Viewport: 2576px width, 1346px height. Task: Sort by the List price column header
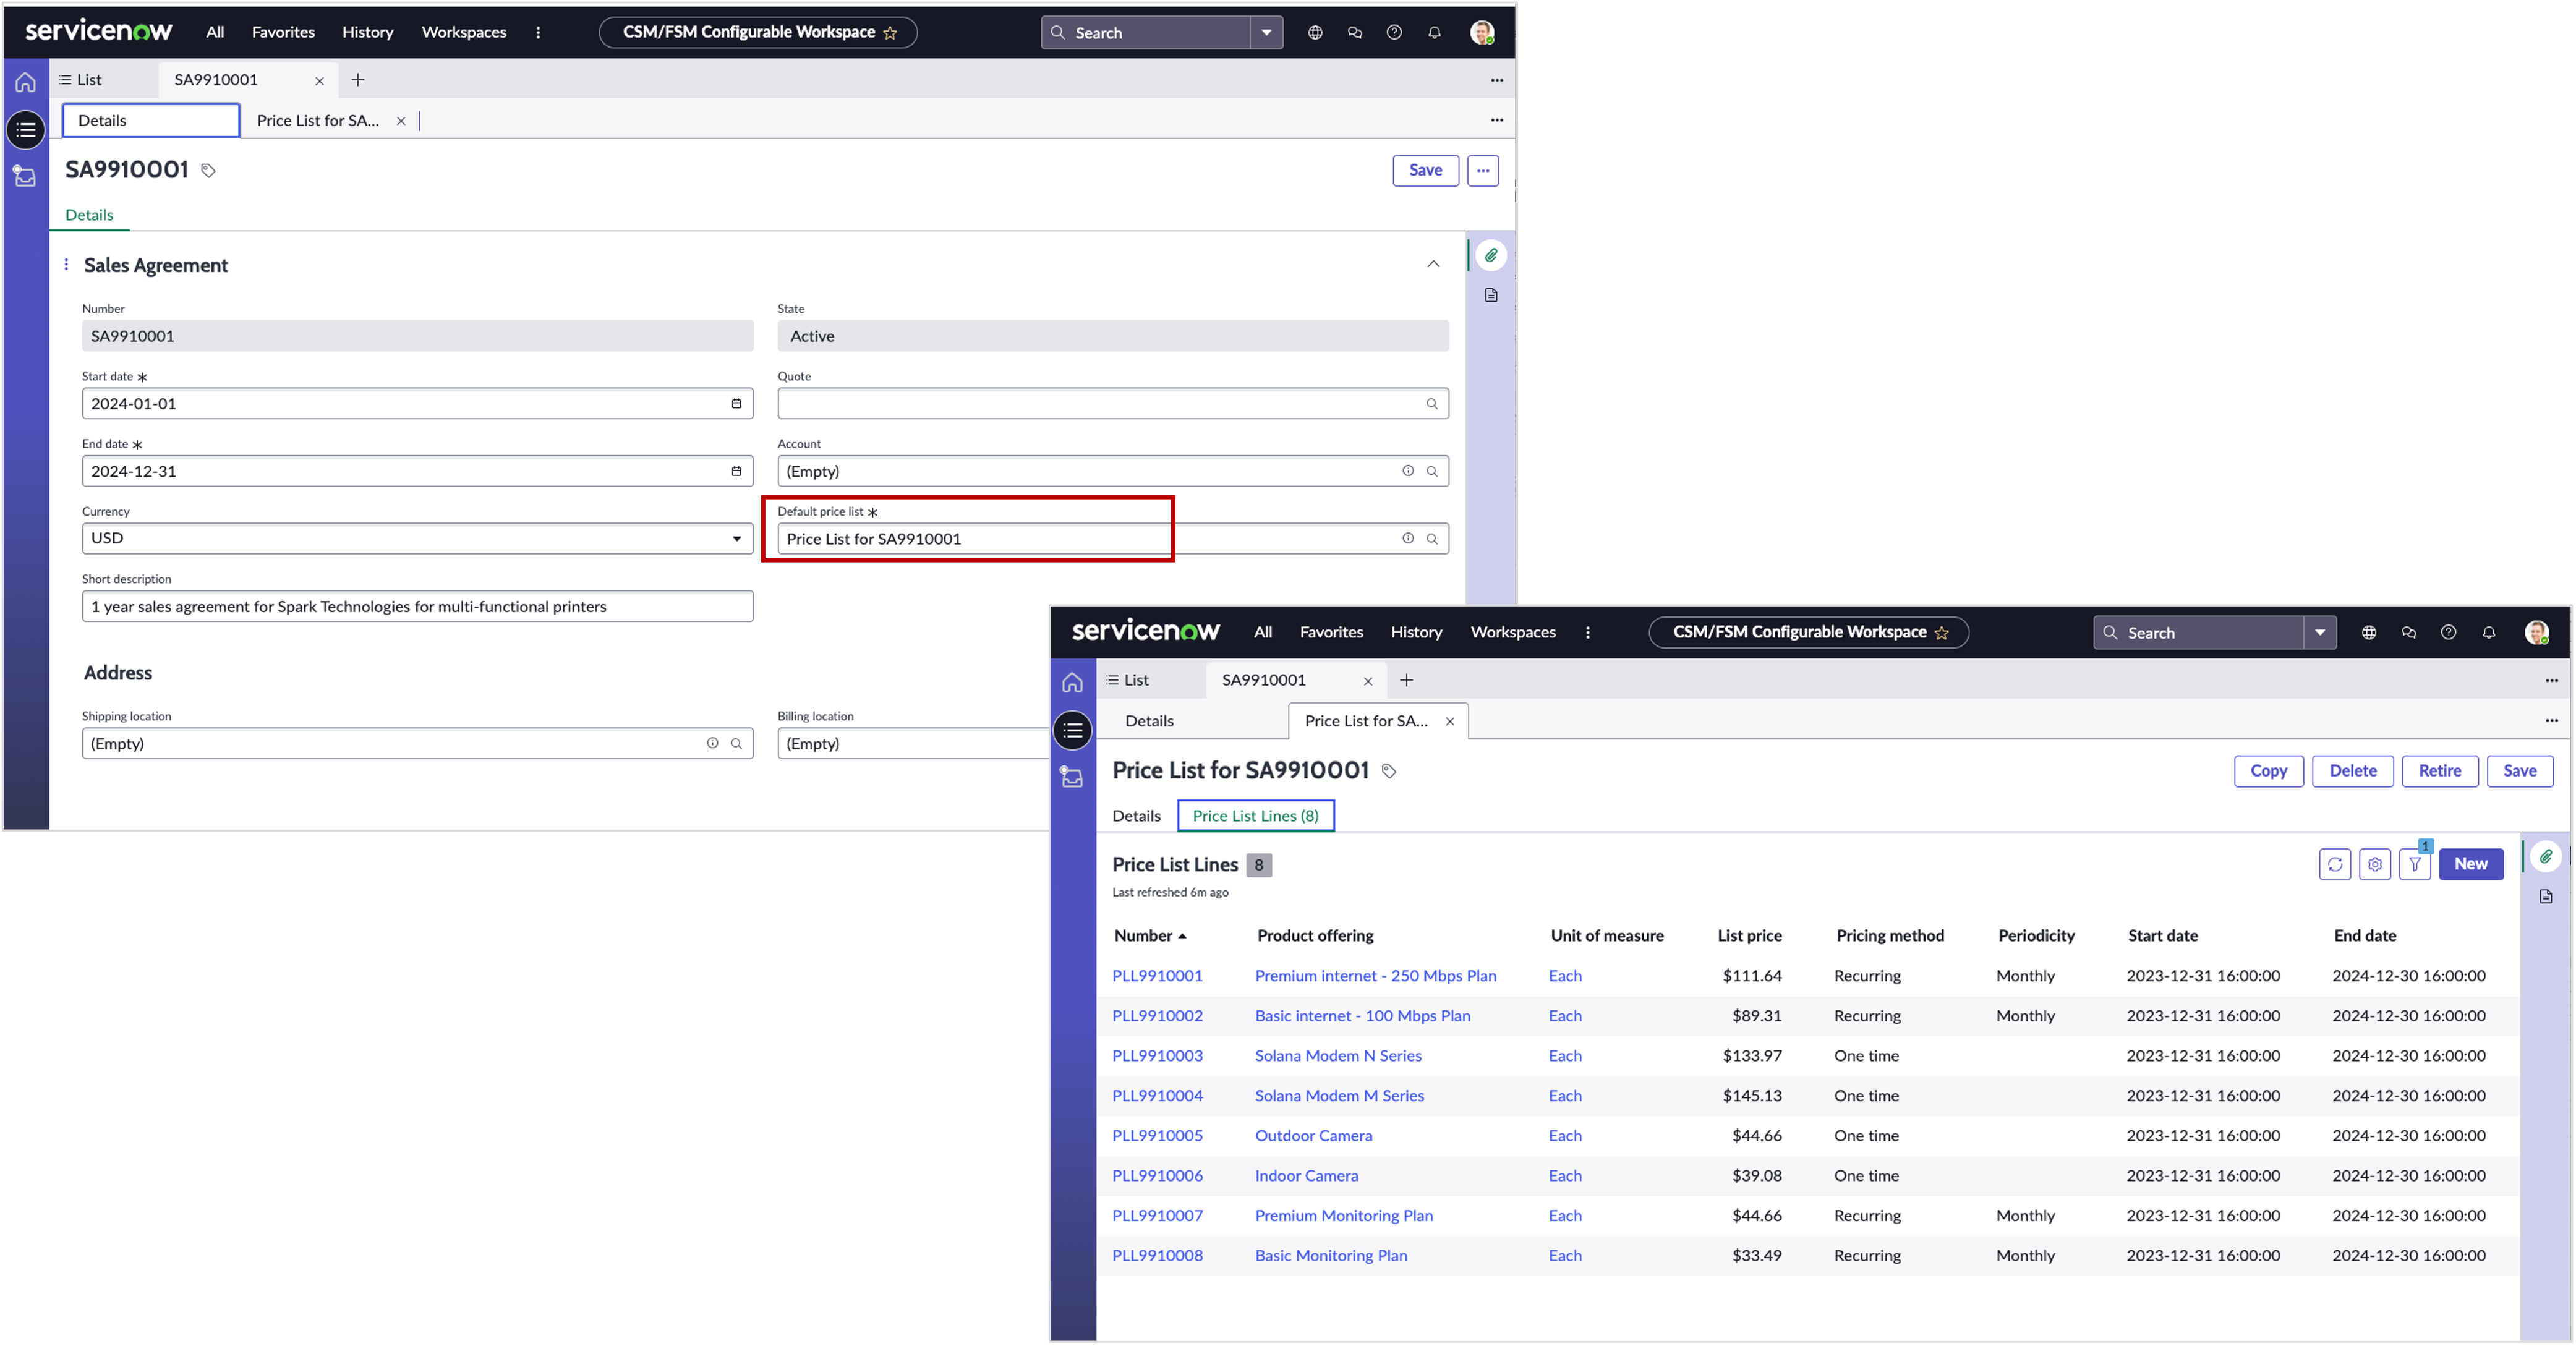1749,936
